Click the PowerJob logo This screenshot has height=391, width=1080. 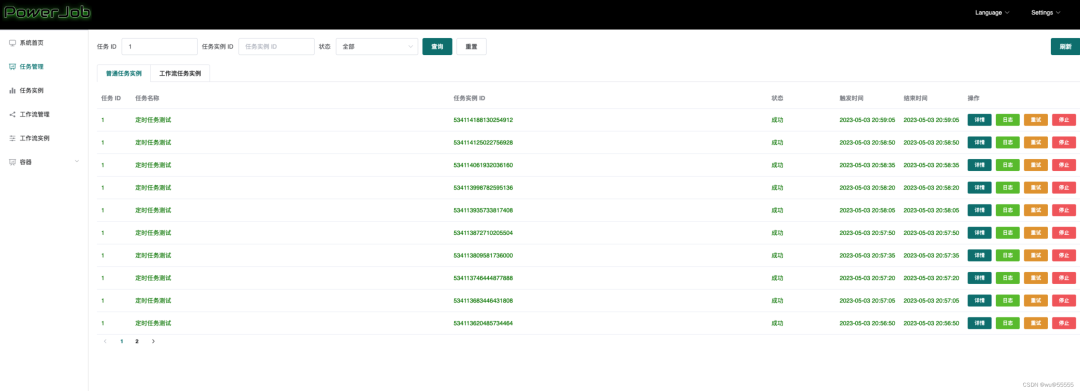47,12
